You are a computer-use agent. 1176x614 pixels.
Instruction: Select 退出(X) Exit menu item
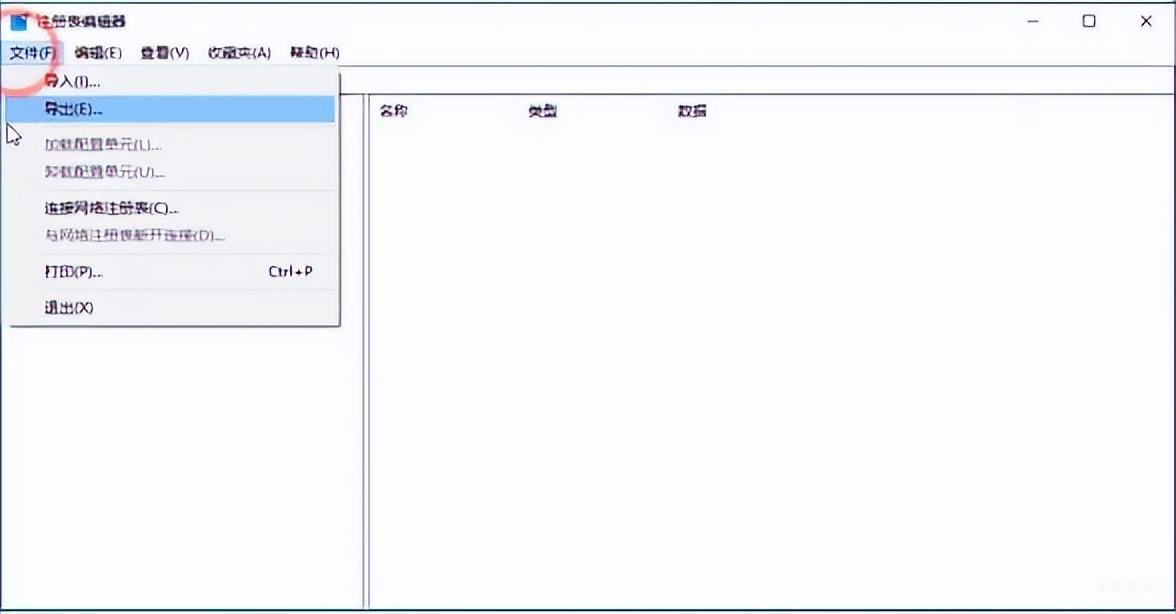[x=69, y=308]
